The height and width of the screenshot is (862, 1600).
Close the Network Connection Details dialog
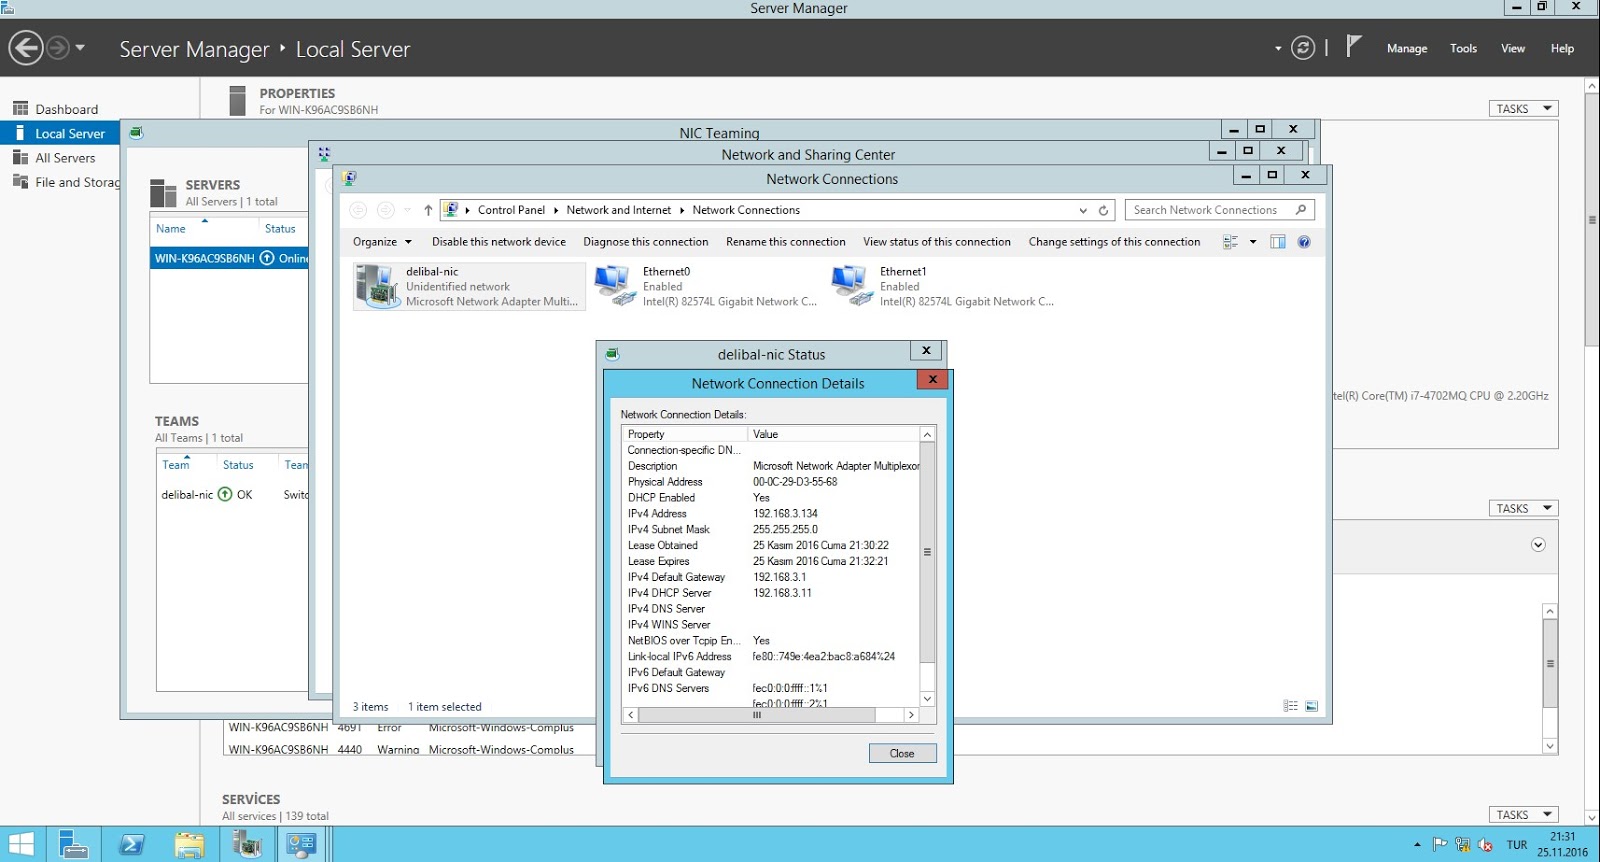point(901,754)
